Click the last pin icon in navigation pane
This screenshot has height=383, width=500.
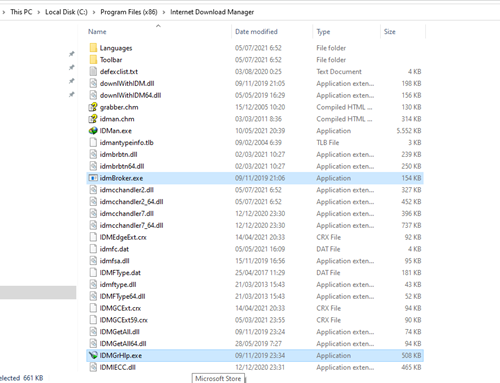click(x=71, y=94)
